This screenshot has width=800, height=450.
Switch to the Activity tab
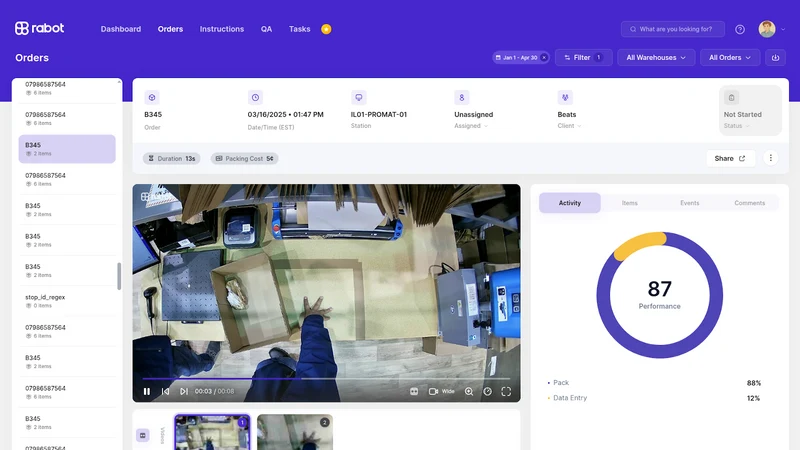tap(569, 203)
